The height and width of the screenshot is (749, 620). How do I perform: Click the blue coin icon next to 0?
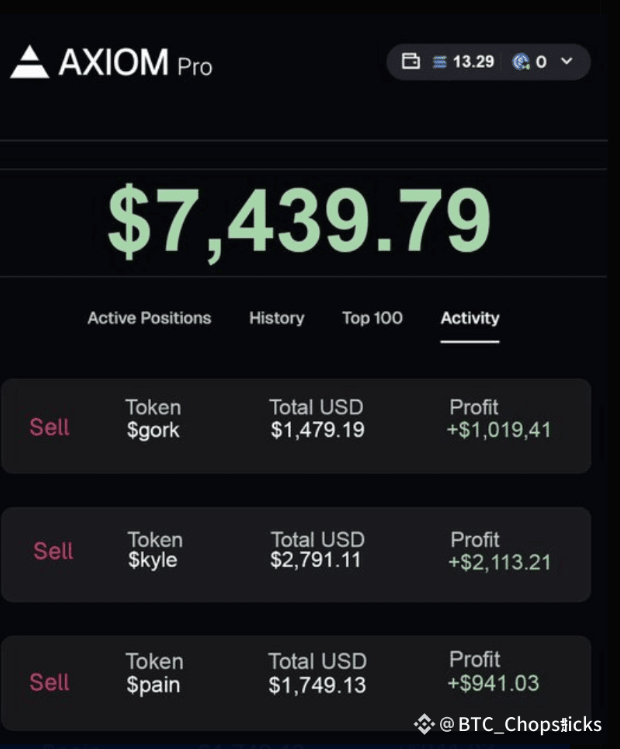click(521, 62)
